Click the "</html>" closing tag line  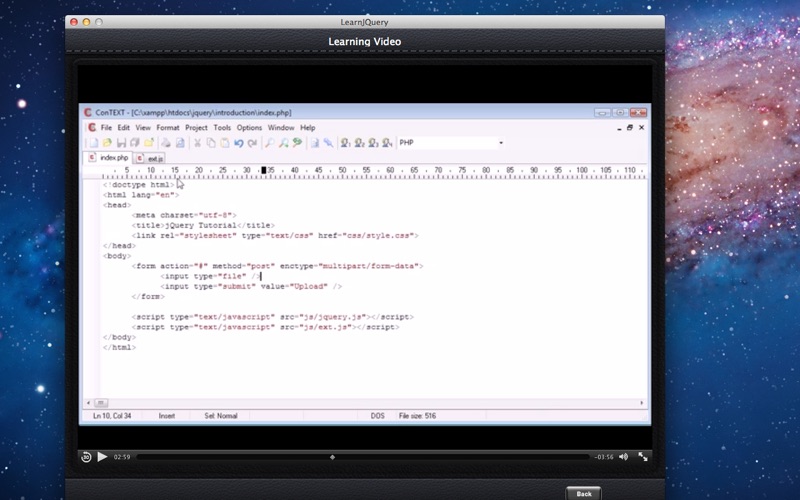119,347
